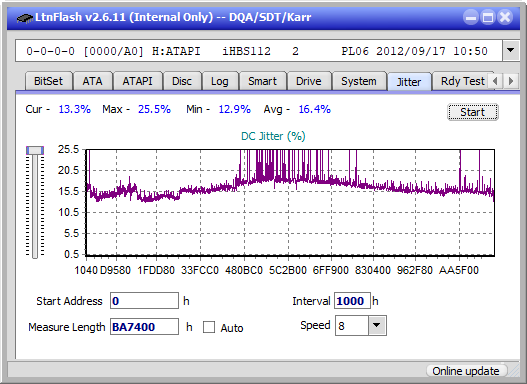
Task: Click the LtnFlash chip icon in title bar
Action: tap(25, 18)
